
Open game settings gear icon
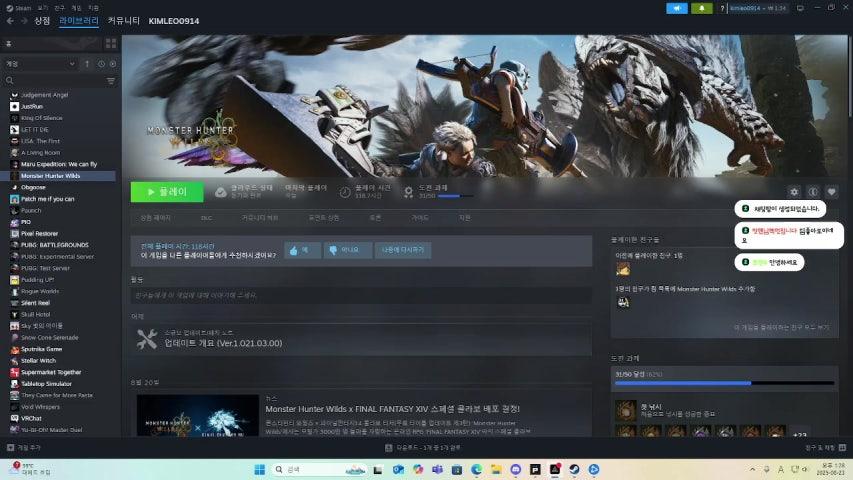pyautogui.click(x=794, y=192)
